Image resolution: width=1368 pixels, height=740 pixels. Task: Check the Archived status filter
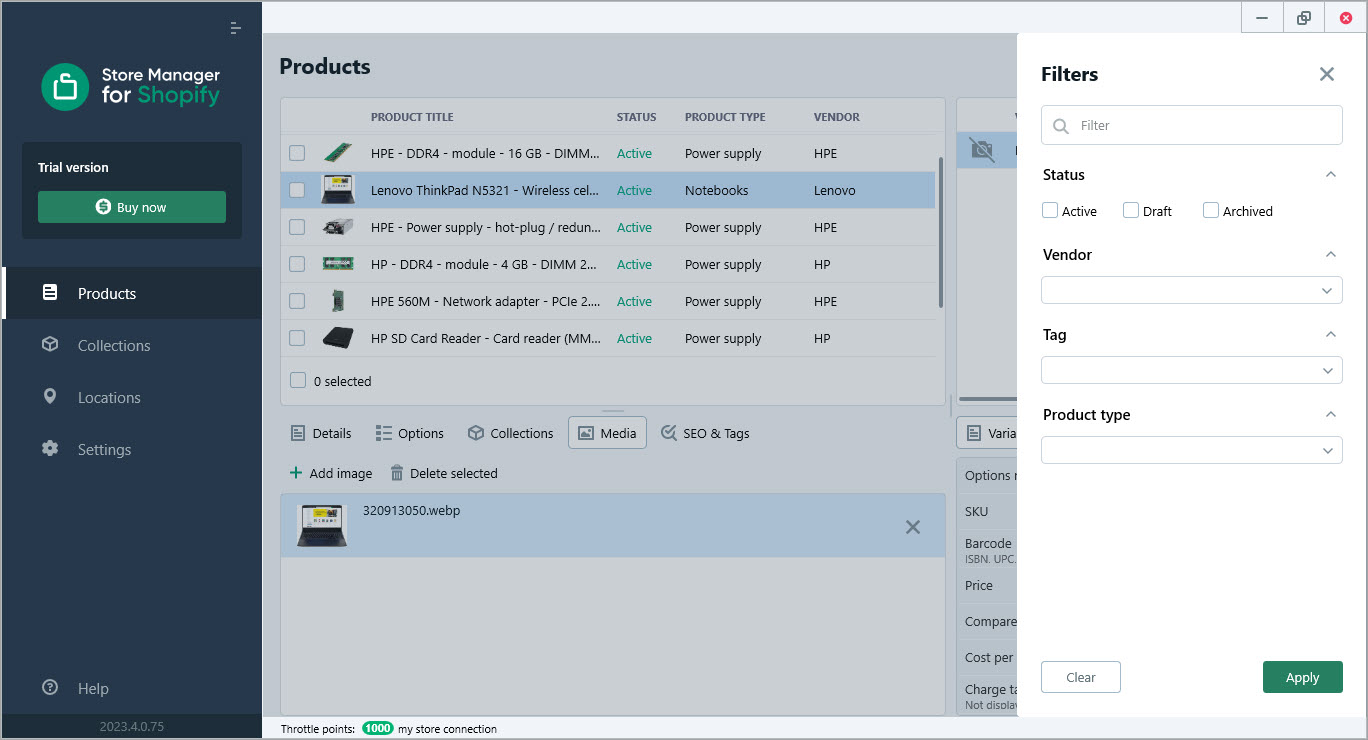pos(1211,210)
